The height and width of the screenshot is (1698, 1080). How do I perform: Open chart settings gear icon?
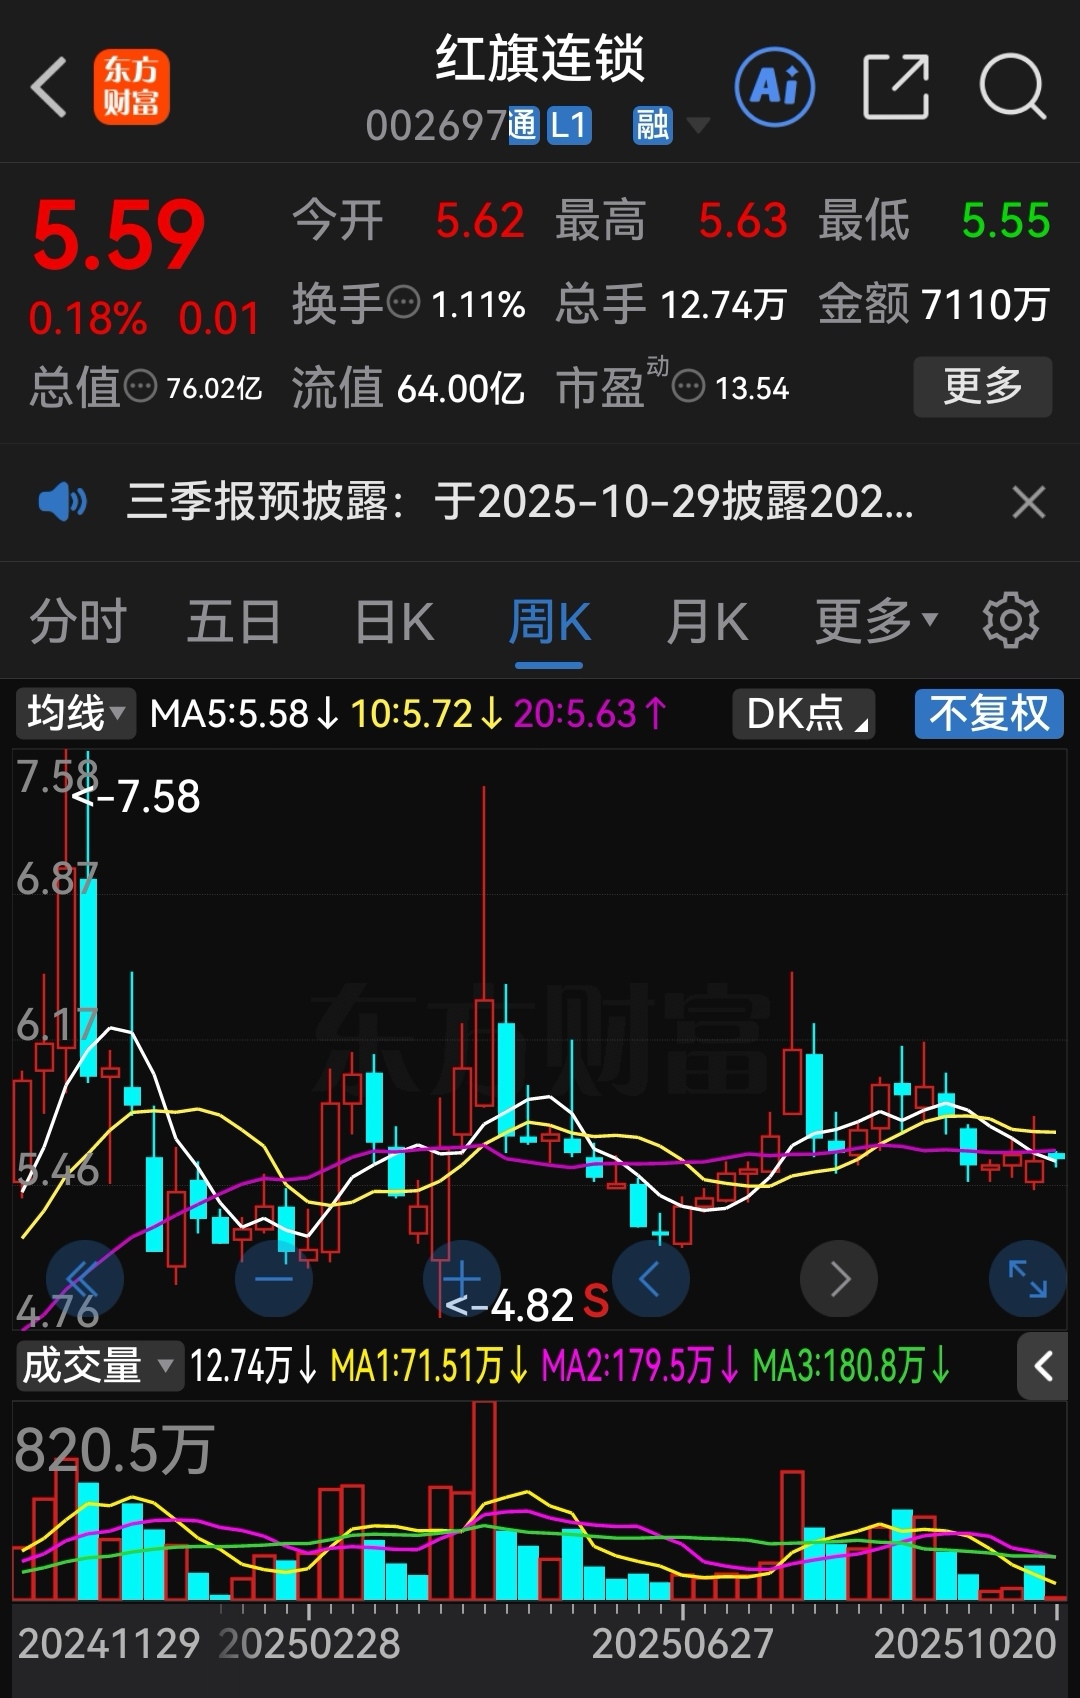click(1011, 621)
